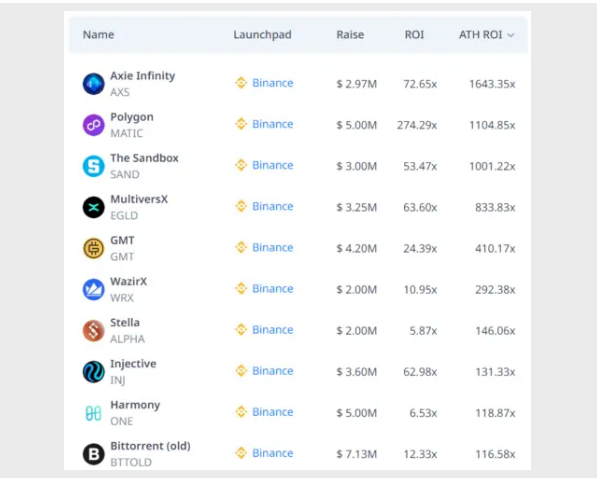The image size is (604, 479).
Task: Open Binance link in Bittorrent (old) row
Action: (x=273, y=453)
